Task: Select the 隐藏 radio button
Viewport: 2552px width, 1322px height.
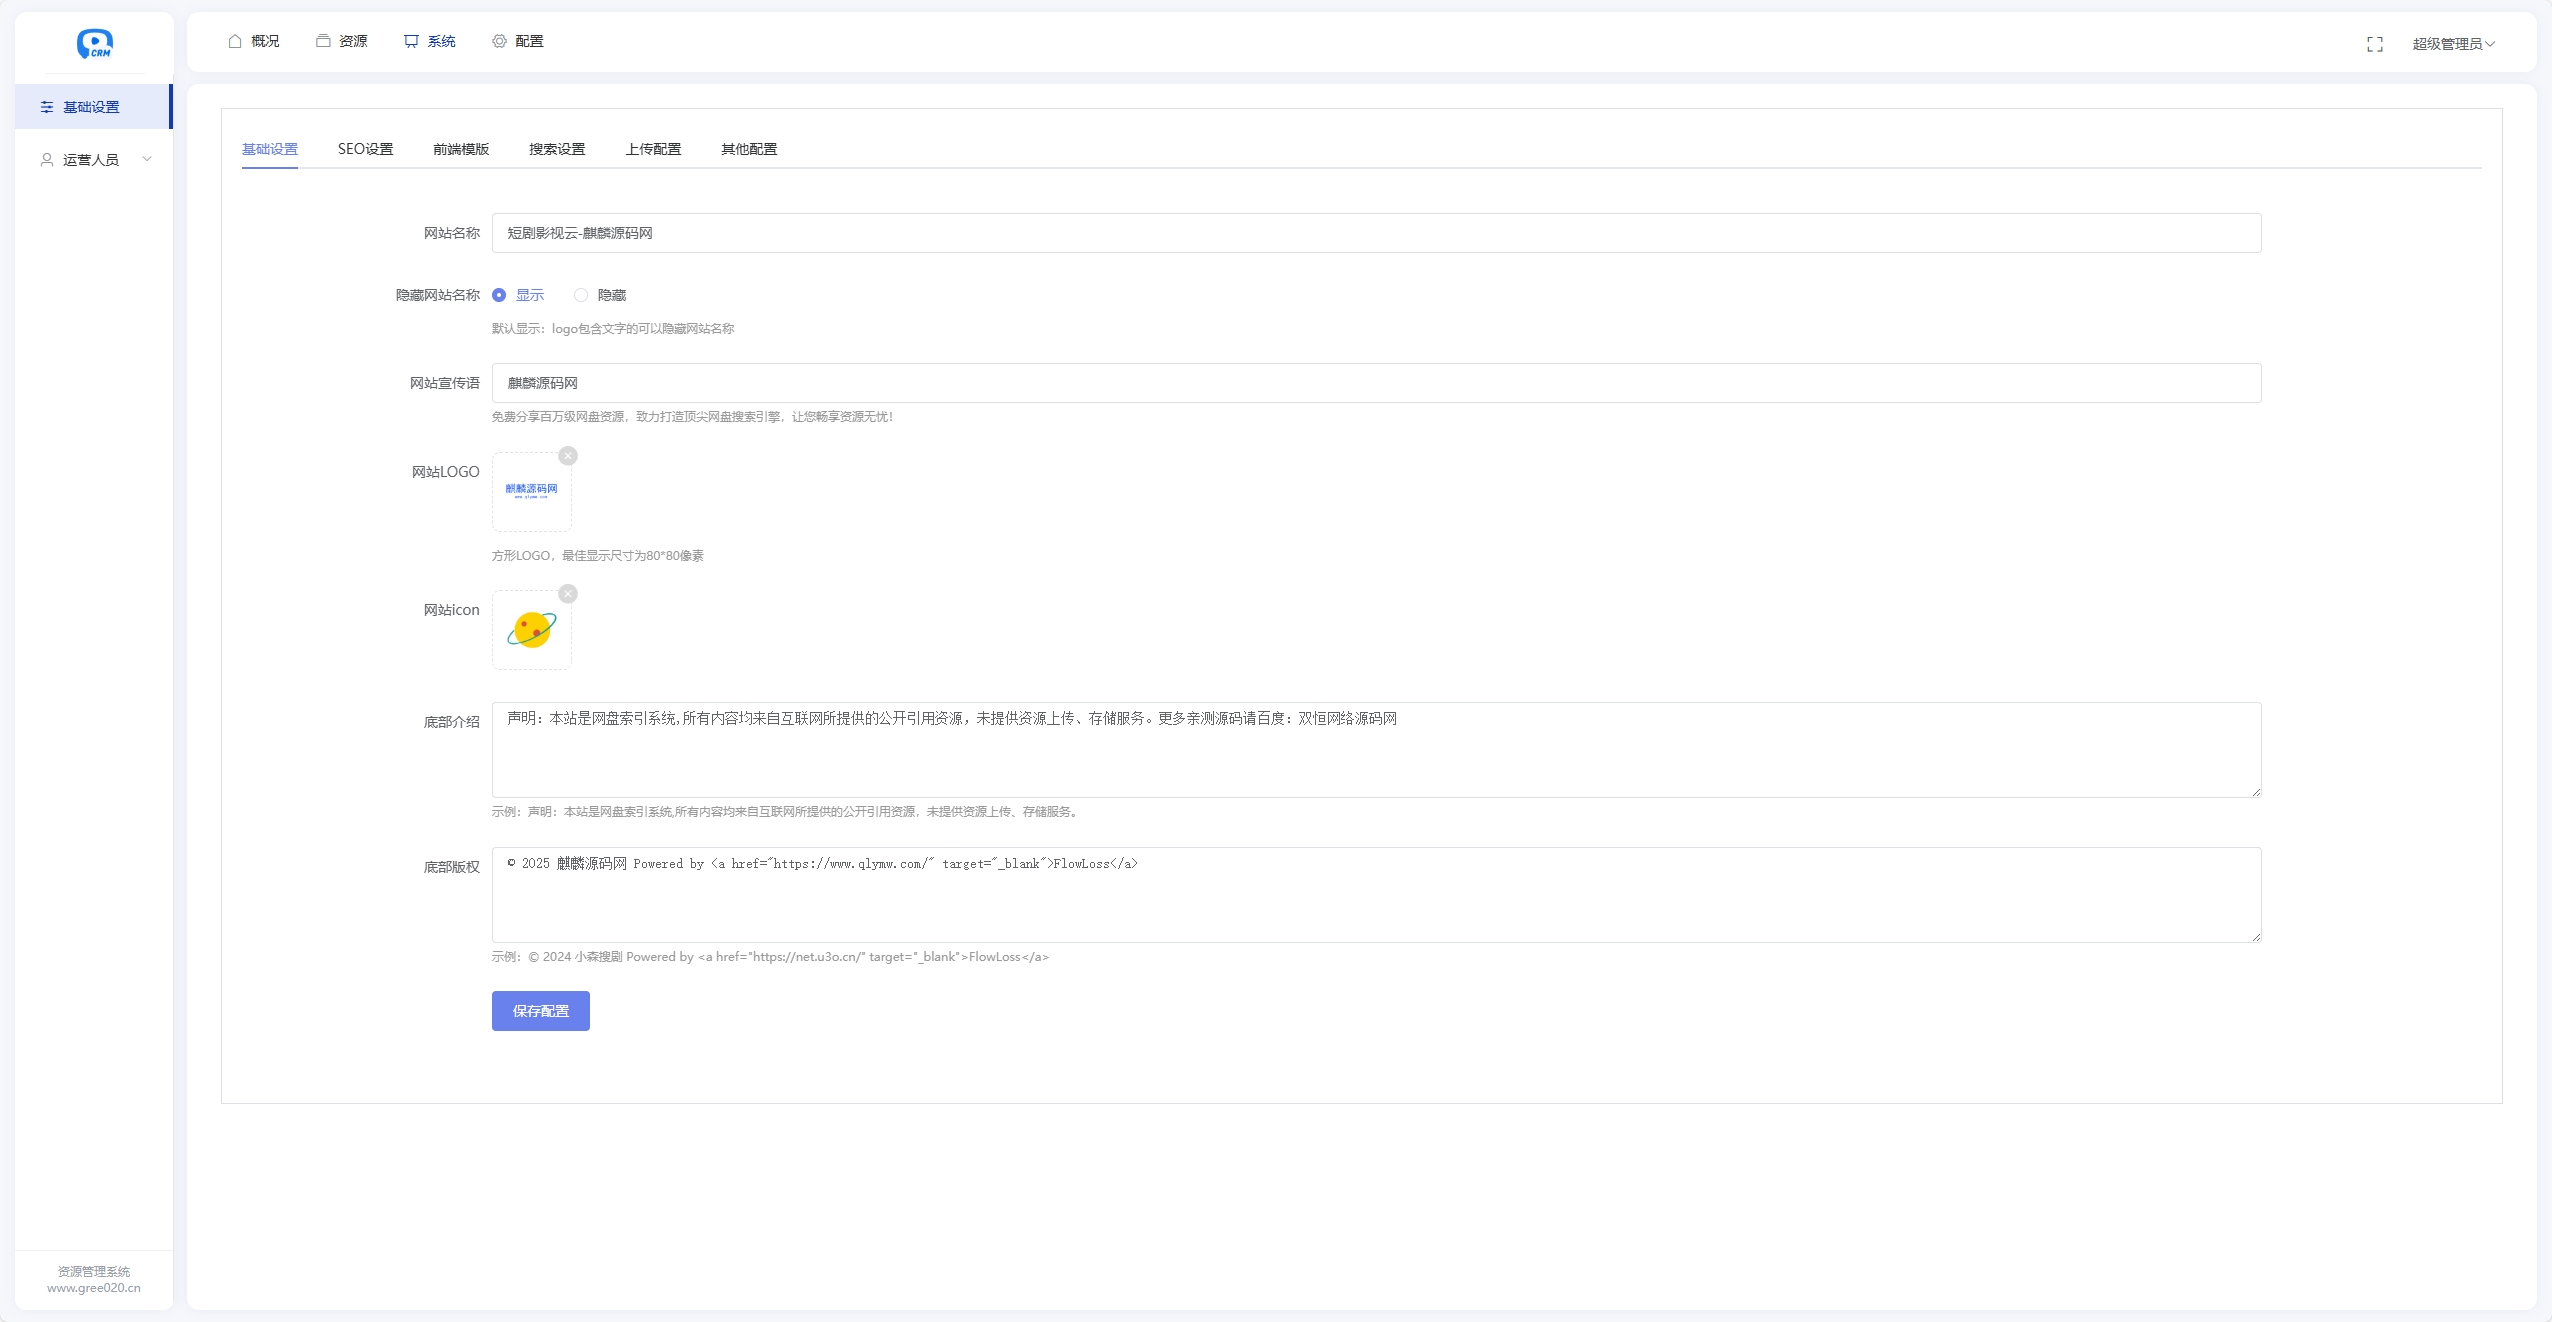Action: 581,295
